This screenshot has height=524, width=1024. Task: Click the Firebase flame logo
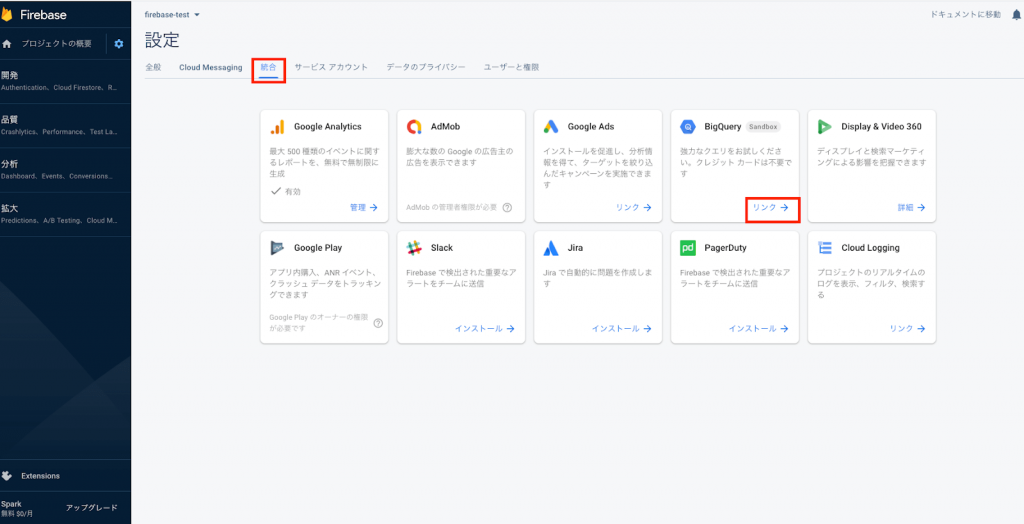pos(7,14)
